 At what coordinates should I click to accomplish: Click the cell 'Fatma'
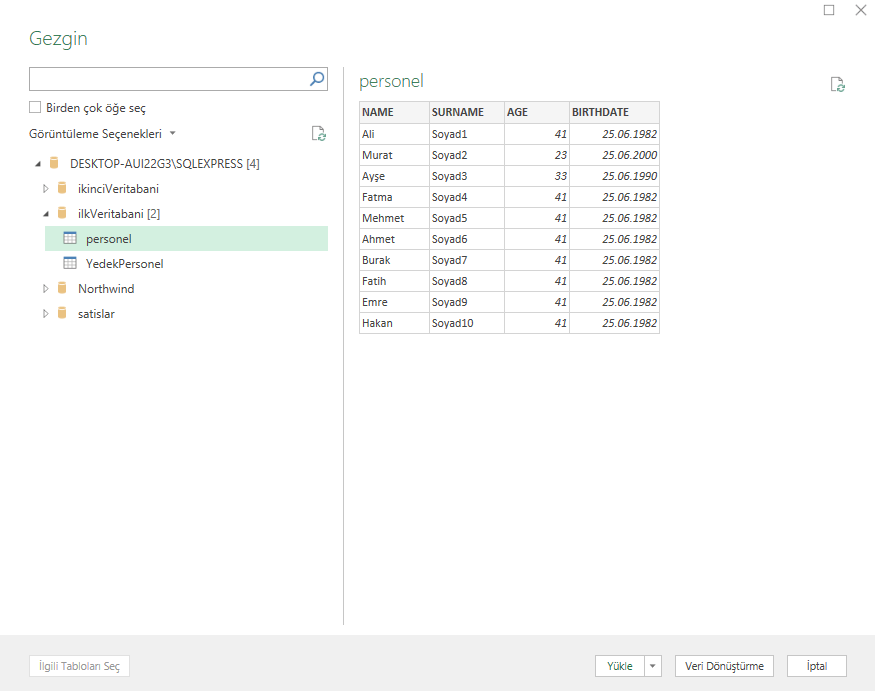click(x=395, y=197)
